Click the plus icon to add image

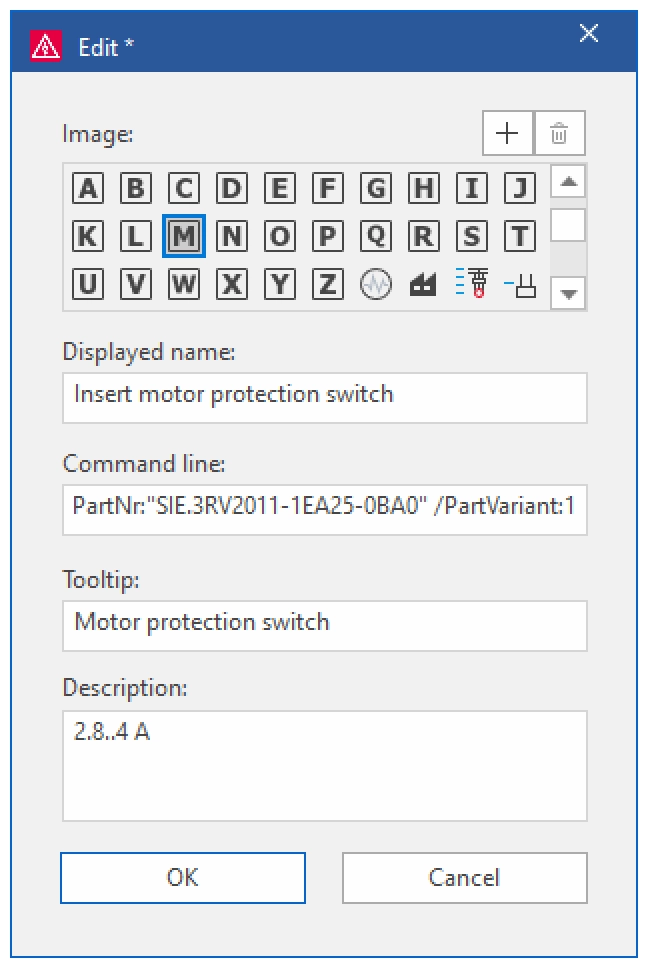point(508,133)
